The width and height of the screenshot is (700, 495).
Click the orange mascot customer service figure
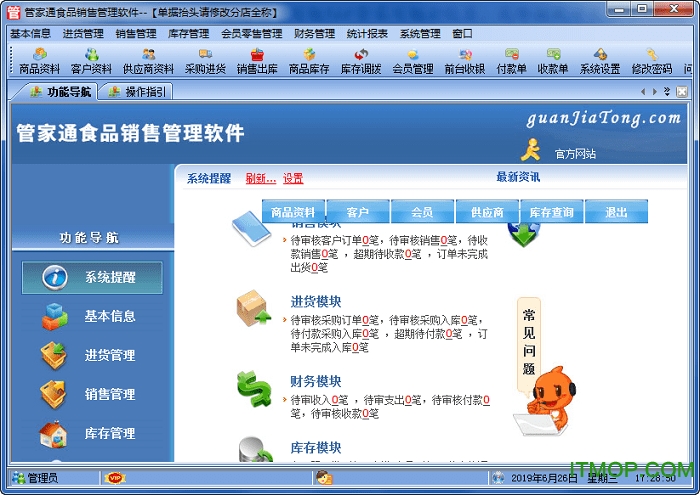pyautogui.click(x=545, y=401)
